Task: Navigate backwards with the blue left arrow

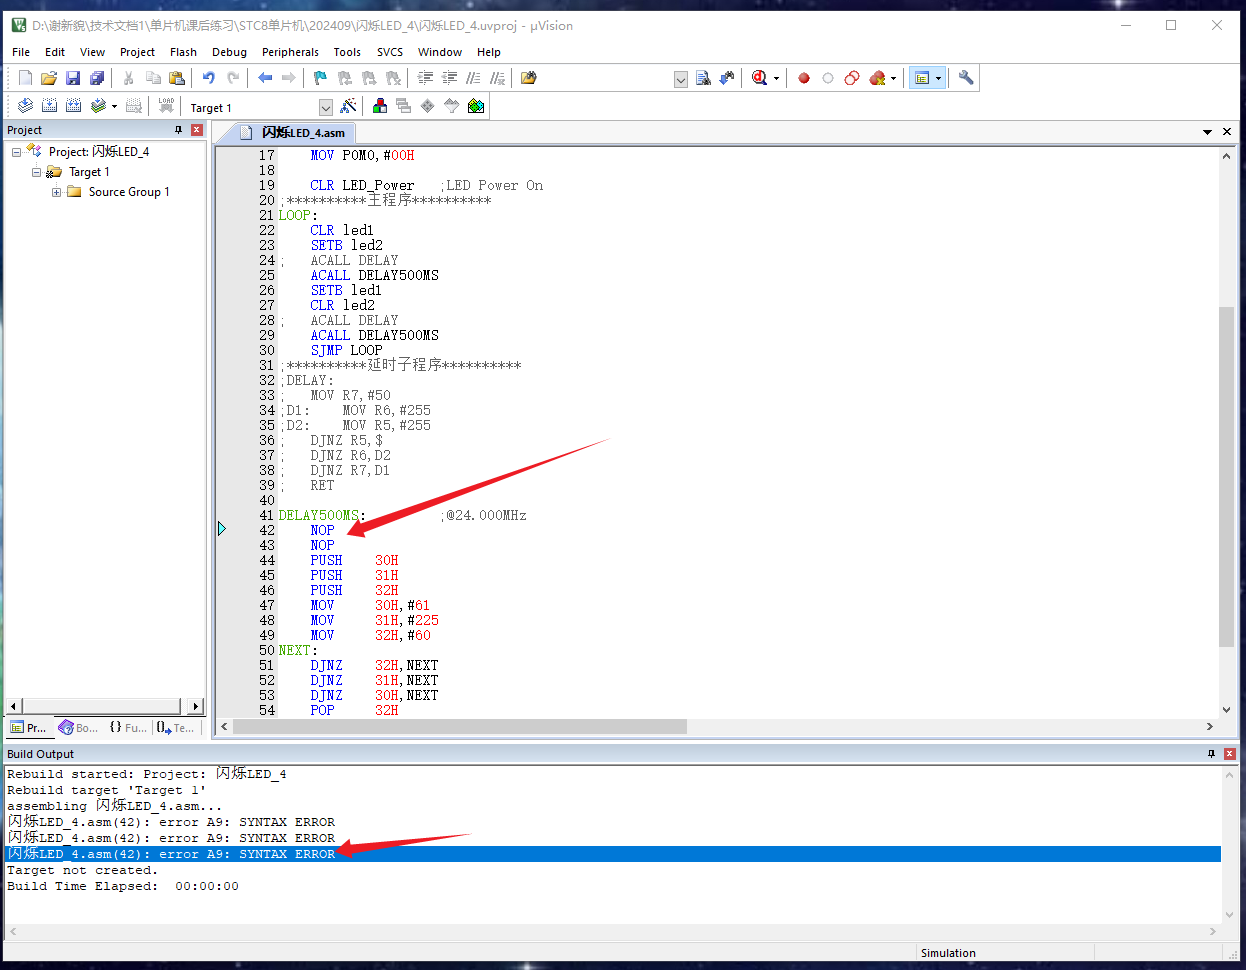Action: (265, 78)
